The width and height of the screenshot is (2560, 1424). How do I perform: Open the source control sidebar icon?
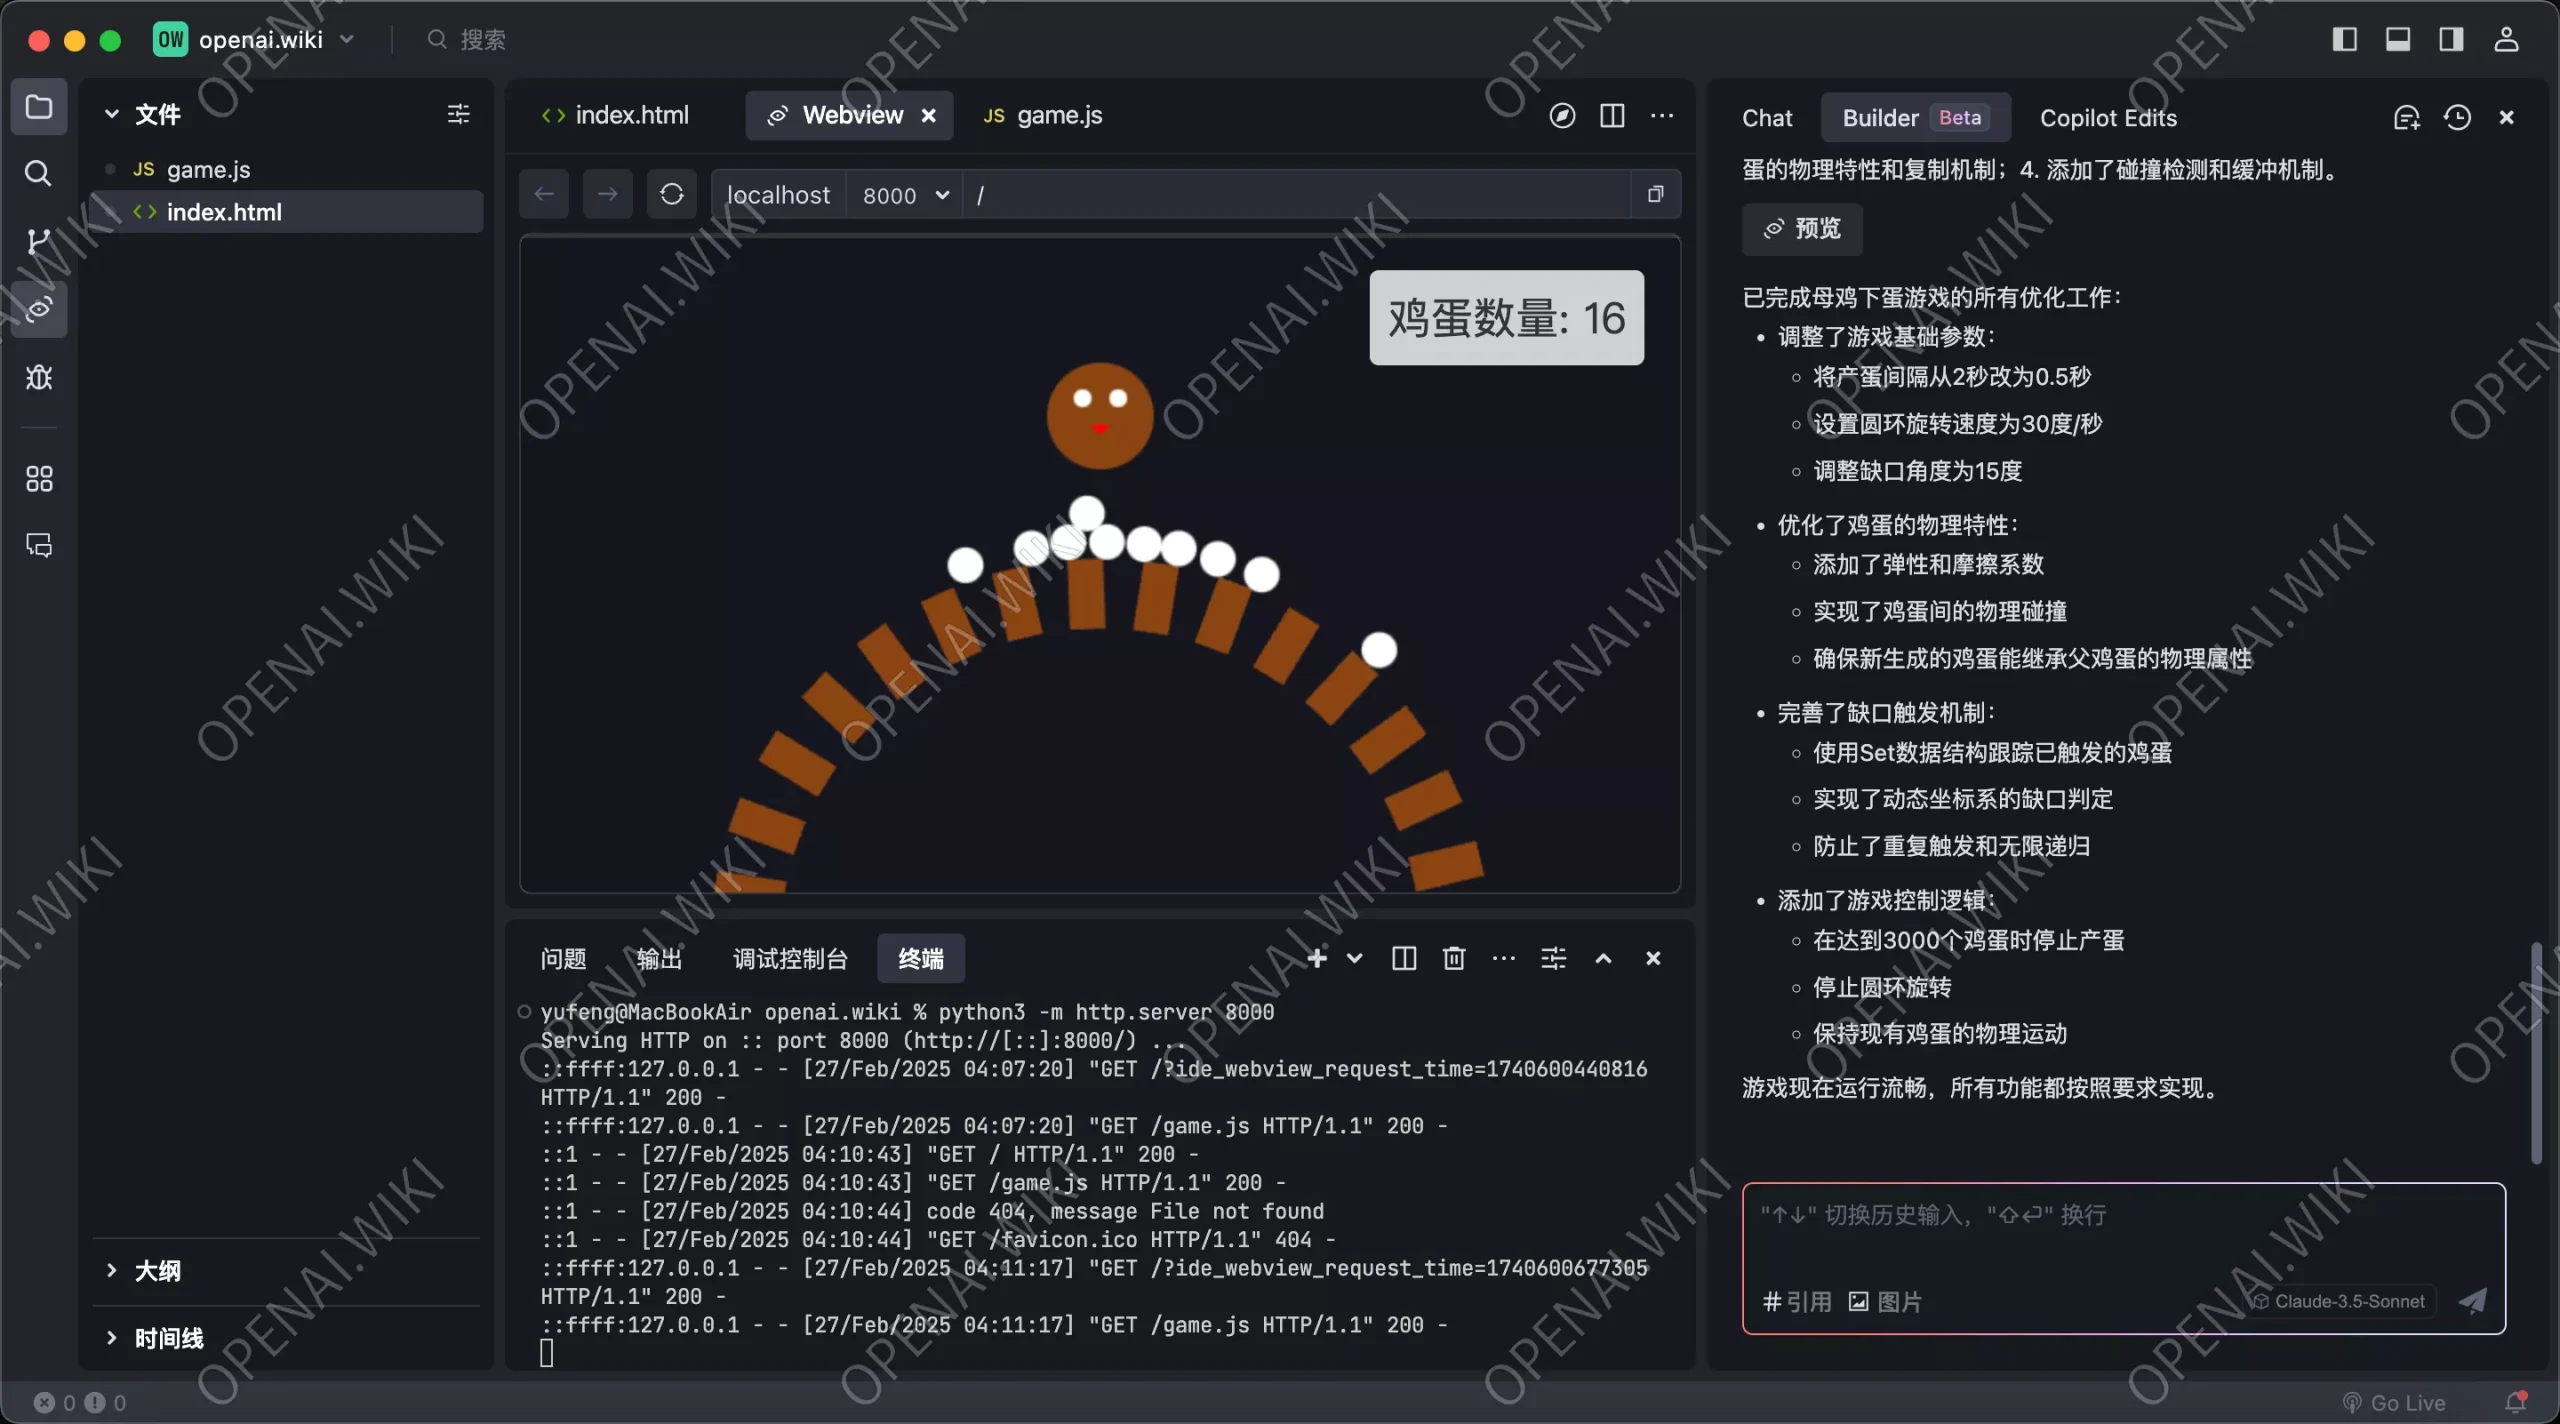click(x=38, y=241)
